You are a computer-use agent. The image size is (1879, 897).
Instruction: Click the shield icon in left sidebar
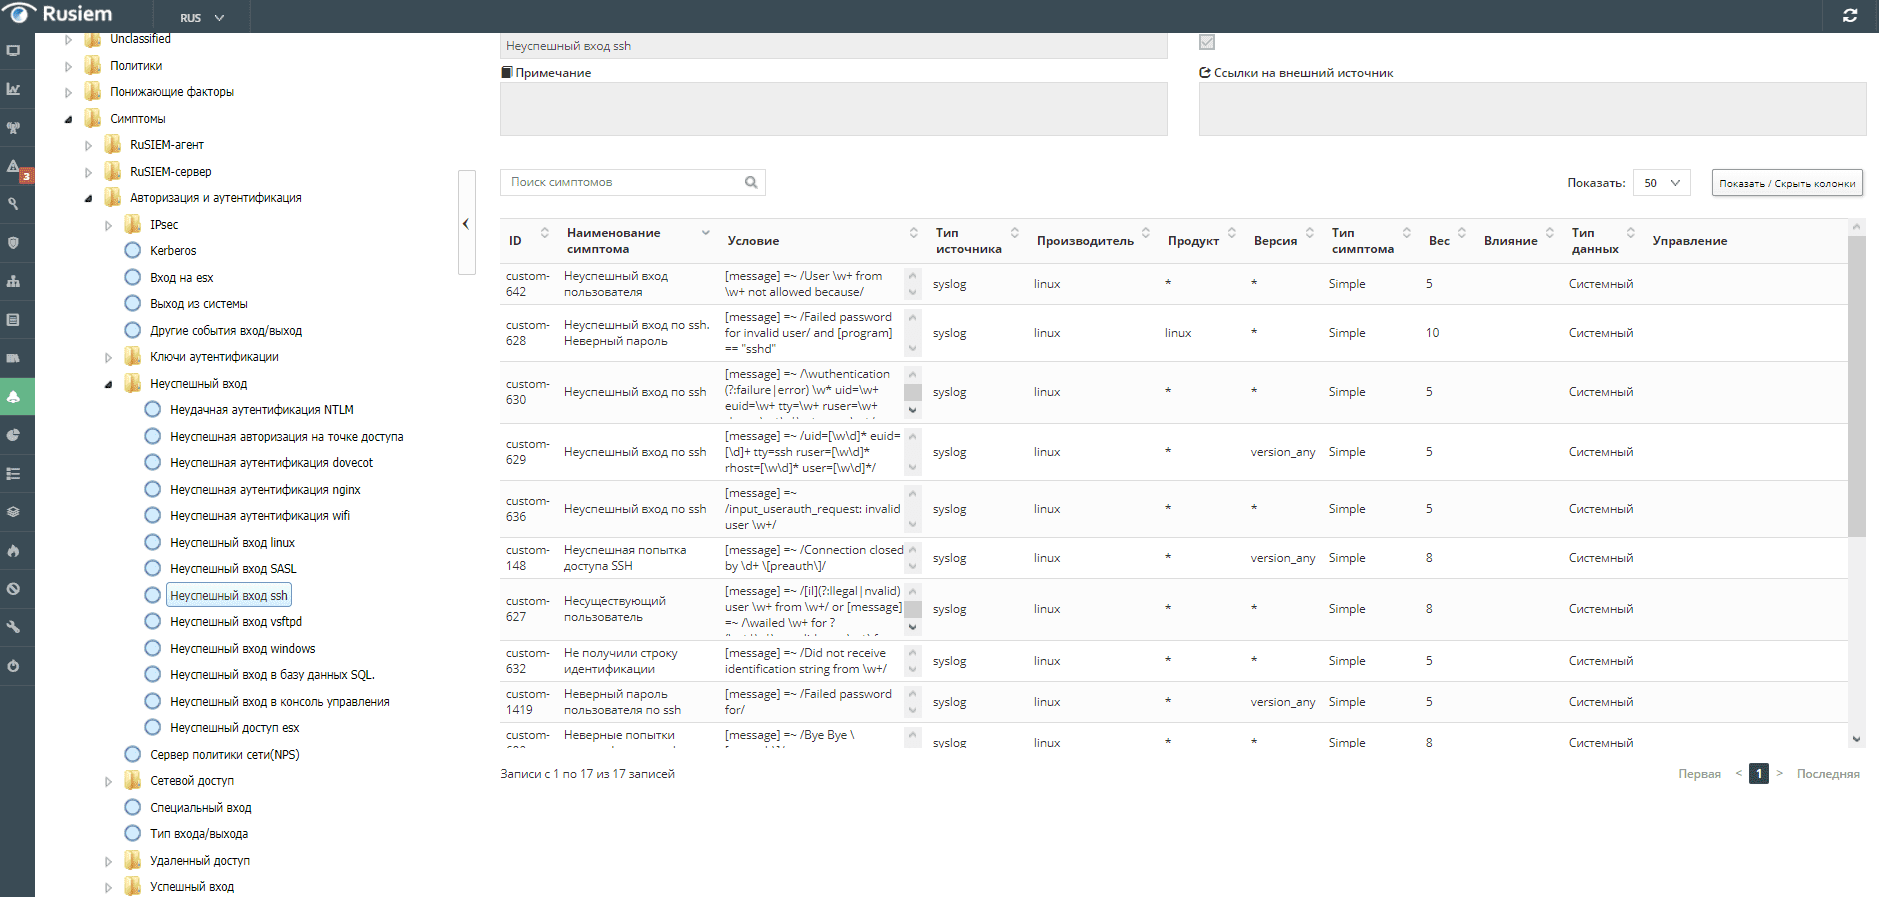[x=14, y=243]
